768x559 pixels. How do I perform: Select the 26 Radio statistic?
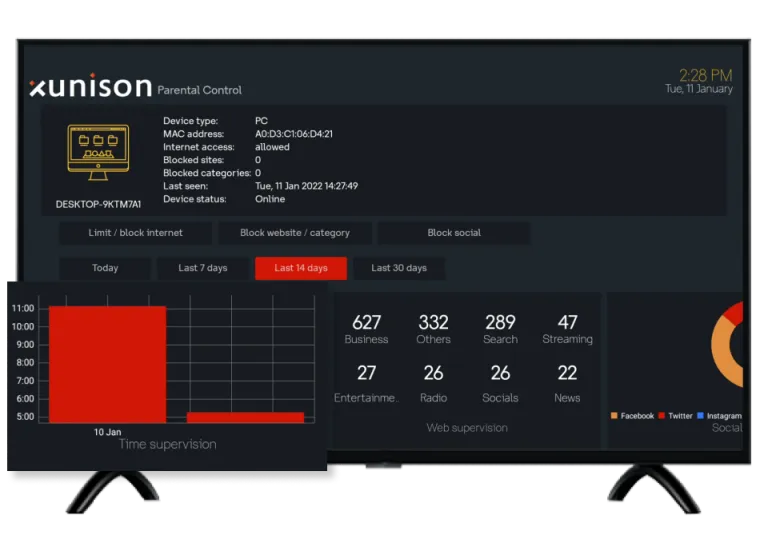pos(433,384)
